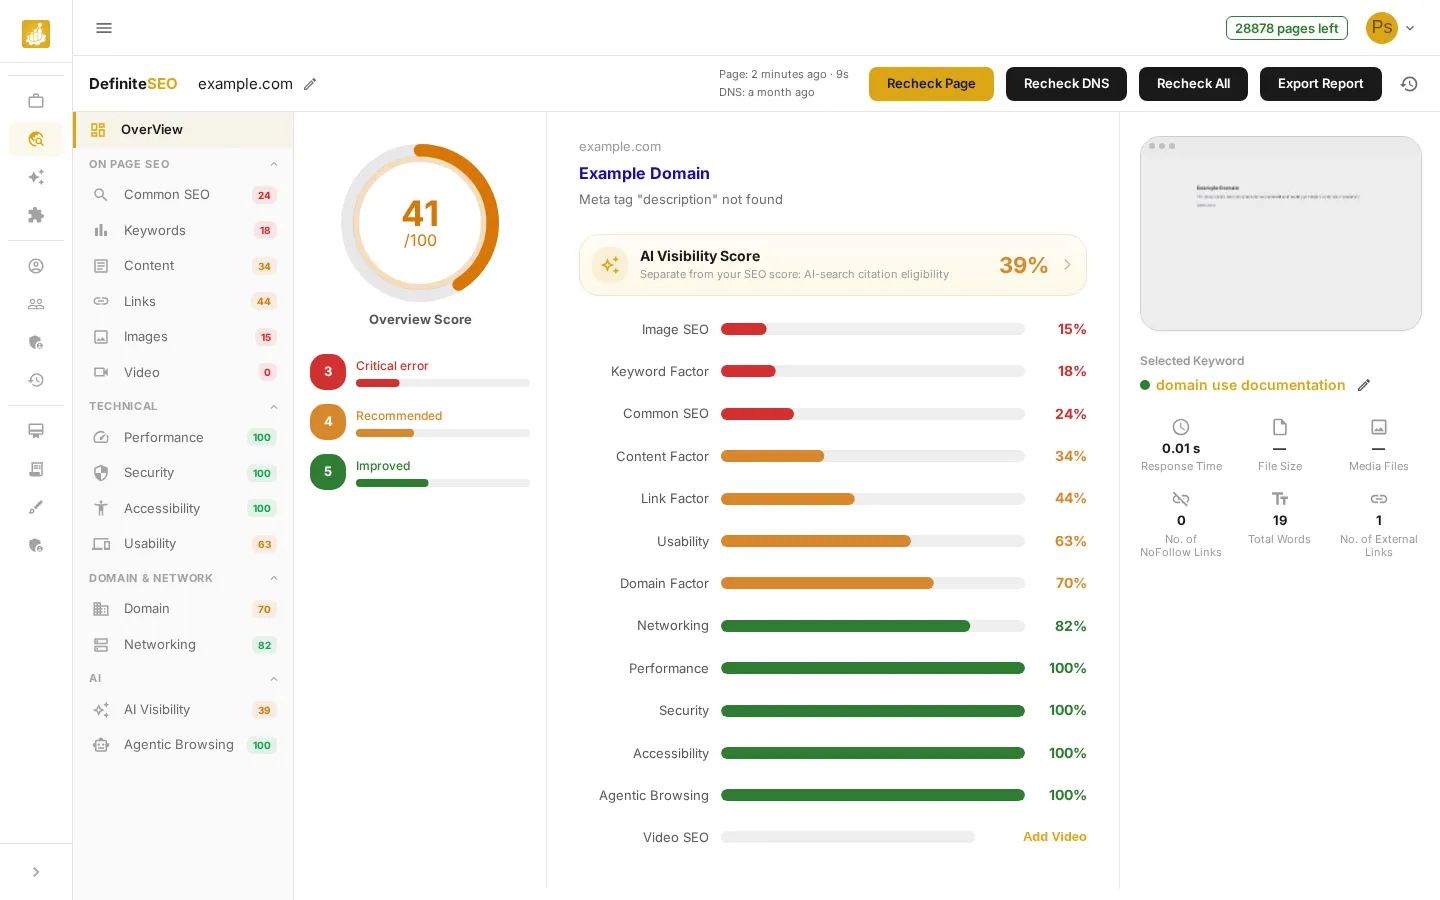Open the Video sidebar item
The width and height of the screenshot is (1440, 900).
(183, 373)
